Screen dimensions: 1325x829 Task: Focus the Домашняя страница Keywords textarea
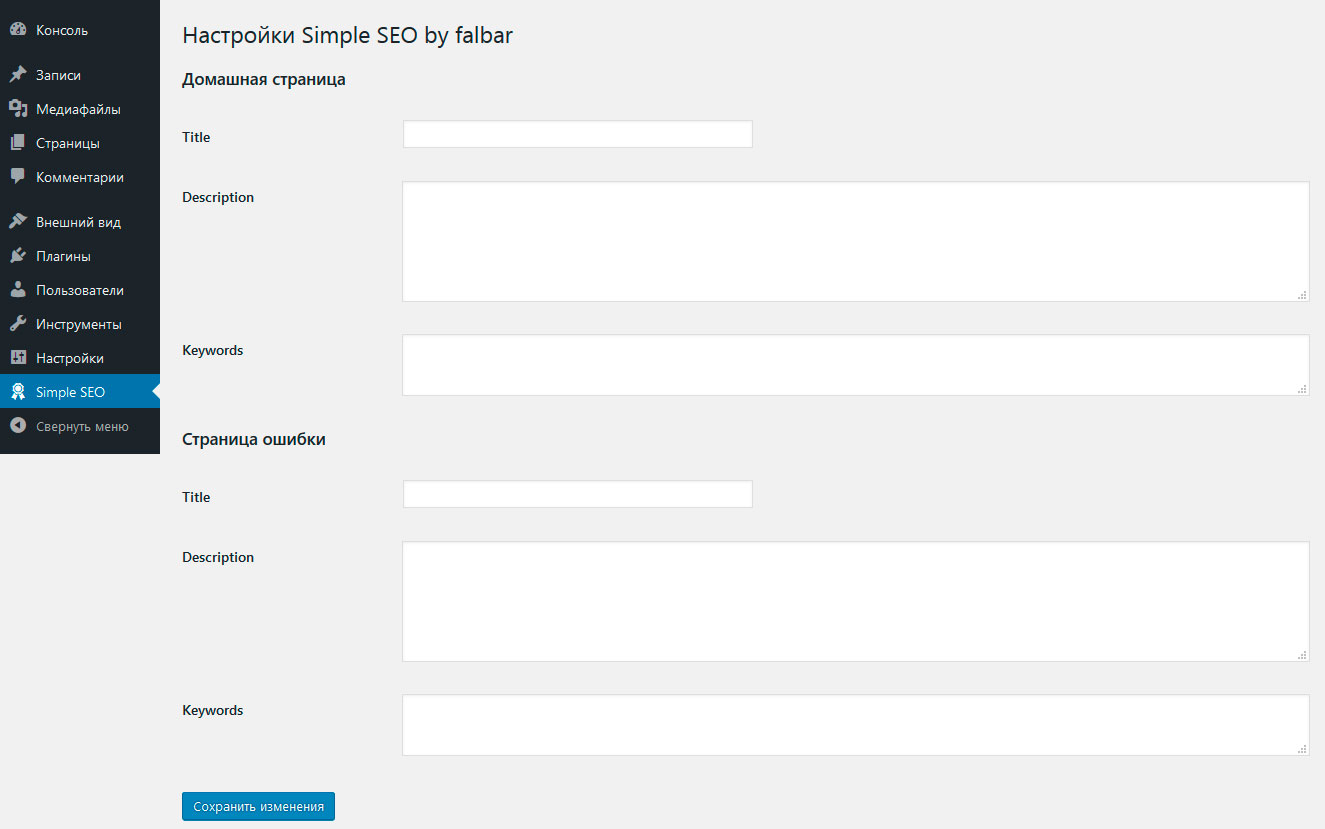[x=855, y=365]
